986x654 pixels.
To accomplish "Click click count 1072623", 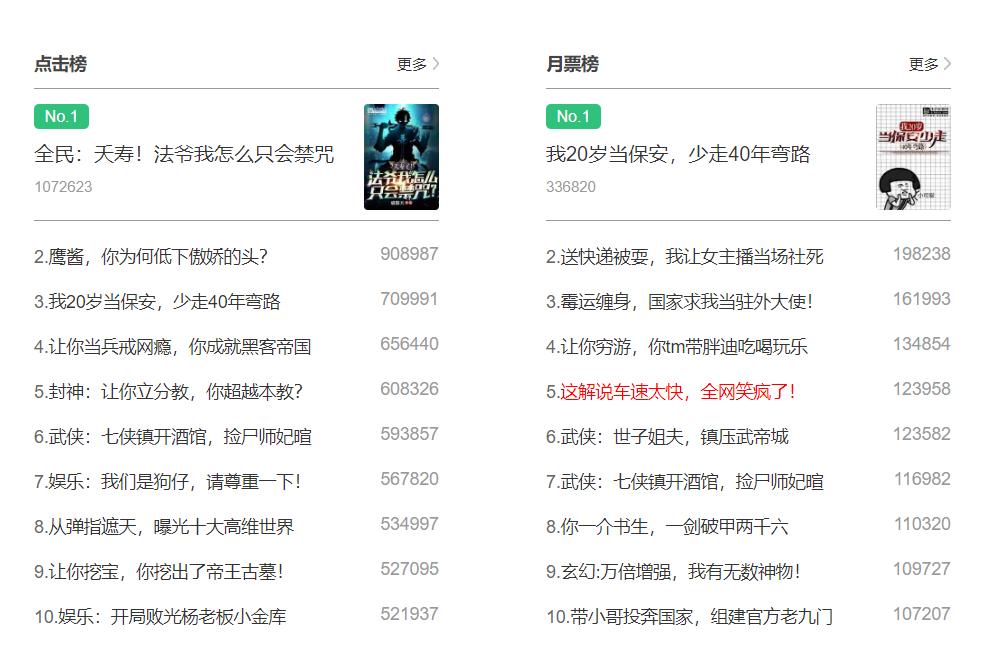I will coord(63,187).
